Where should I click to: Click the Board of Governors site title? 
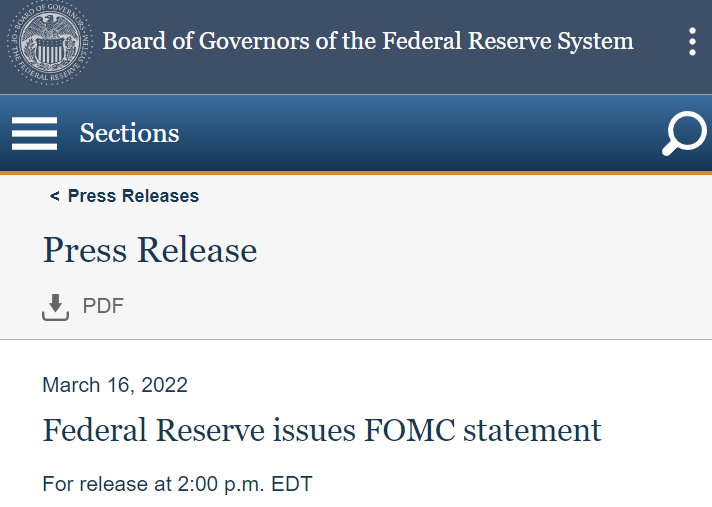[x=368, y=42]
